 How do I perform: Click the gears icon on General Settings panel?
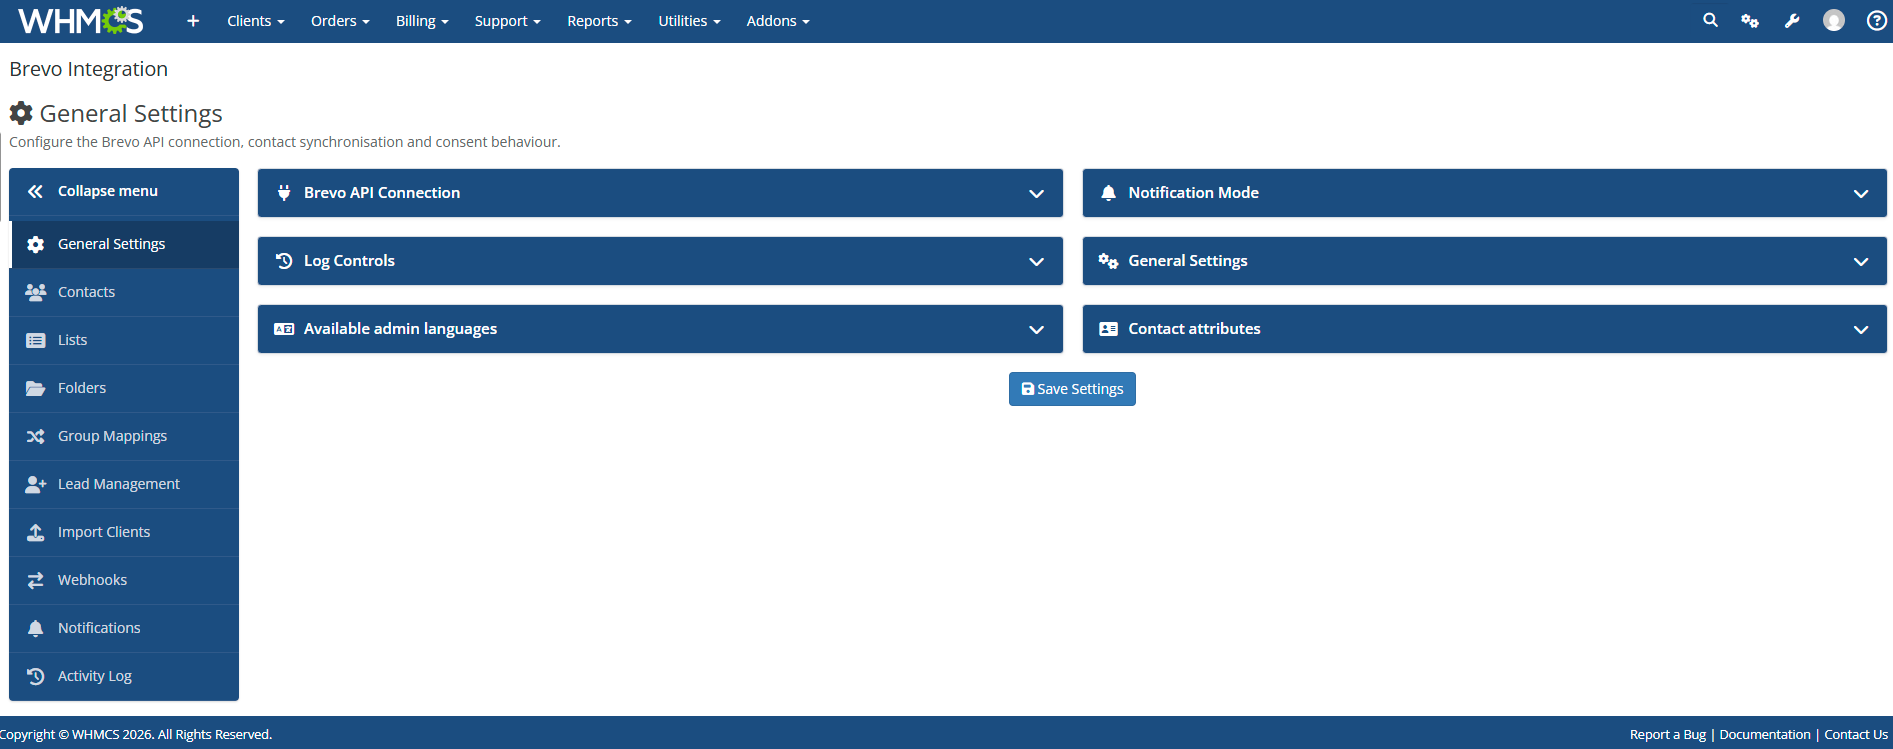coord(1108,261)
